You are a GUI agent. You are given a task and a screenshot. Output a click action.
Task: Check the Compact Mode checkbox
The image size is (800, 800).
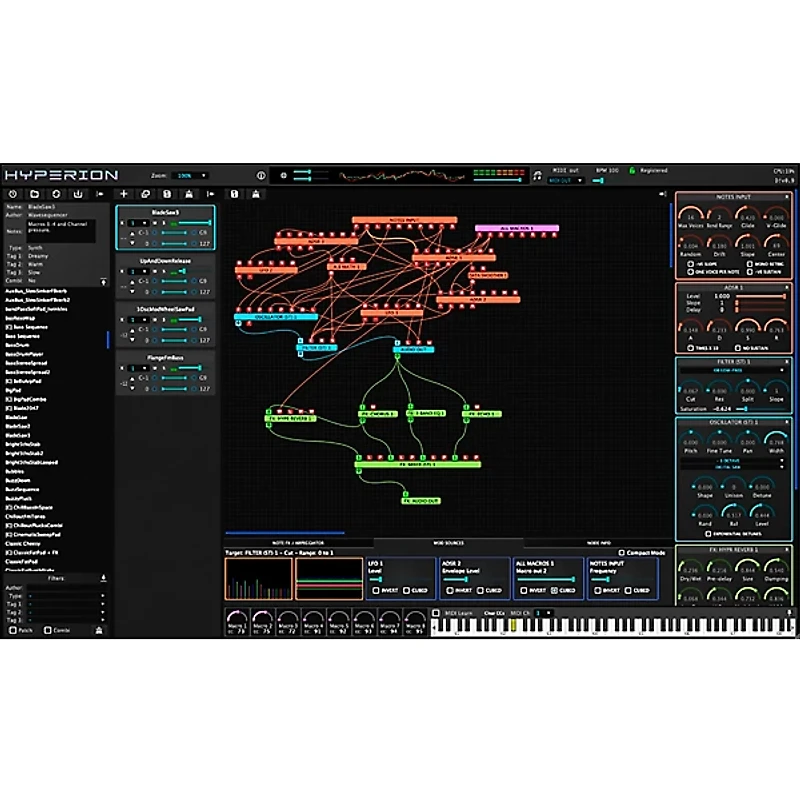click(622, 552)
